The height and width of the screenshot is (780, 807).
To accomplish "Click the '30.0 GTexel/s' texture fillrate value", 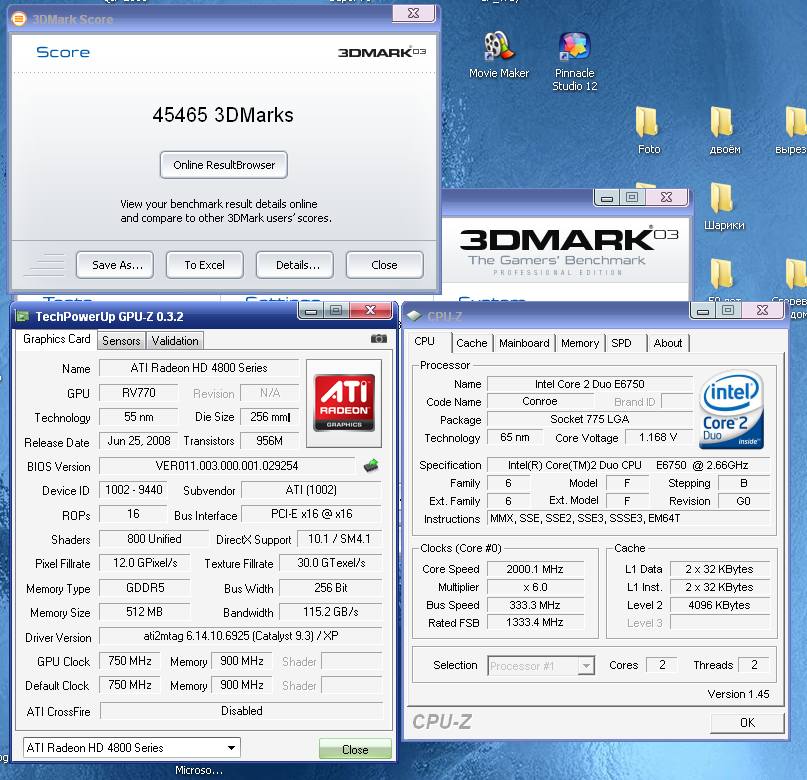I will [331, 563].
